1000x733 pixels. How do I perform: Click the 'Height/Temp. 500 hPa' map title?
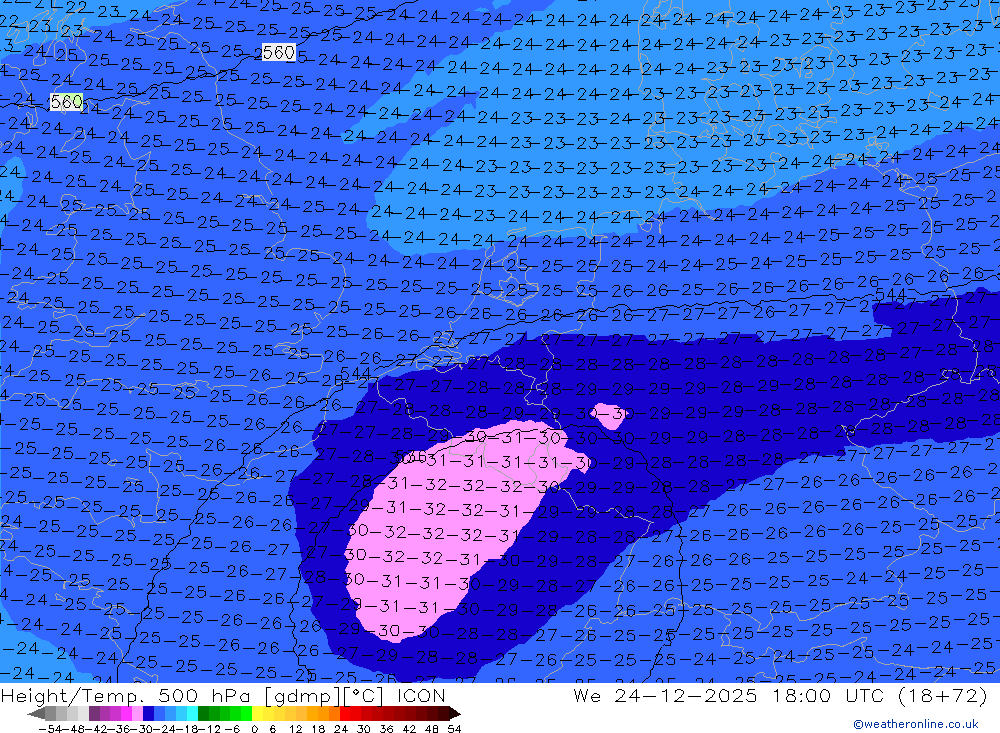click(x=128, y=695)
